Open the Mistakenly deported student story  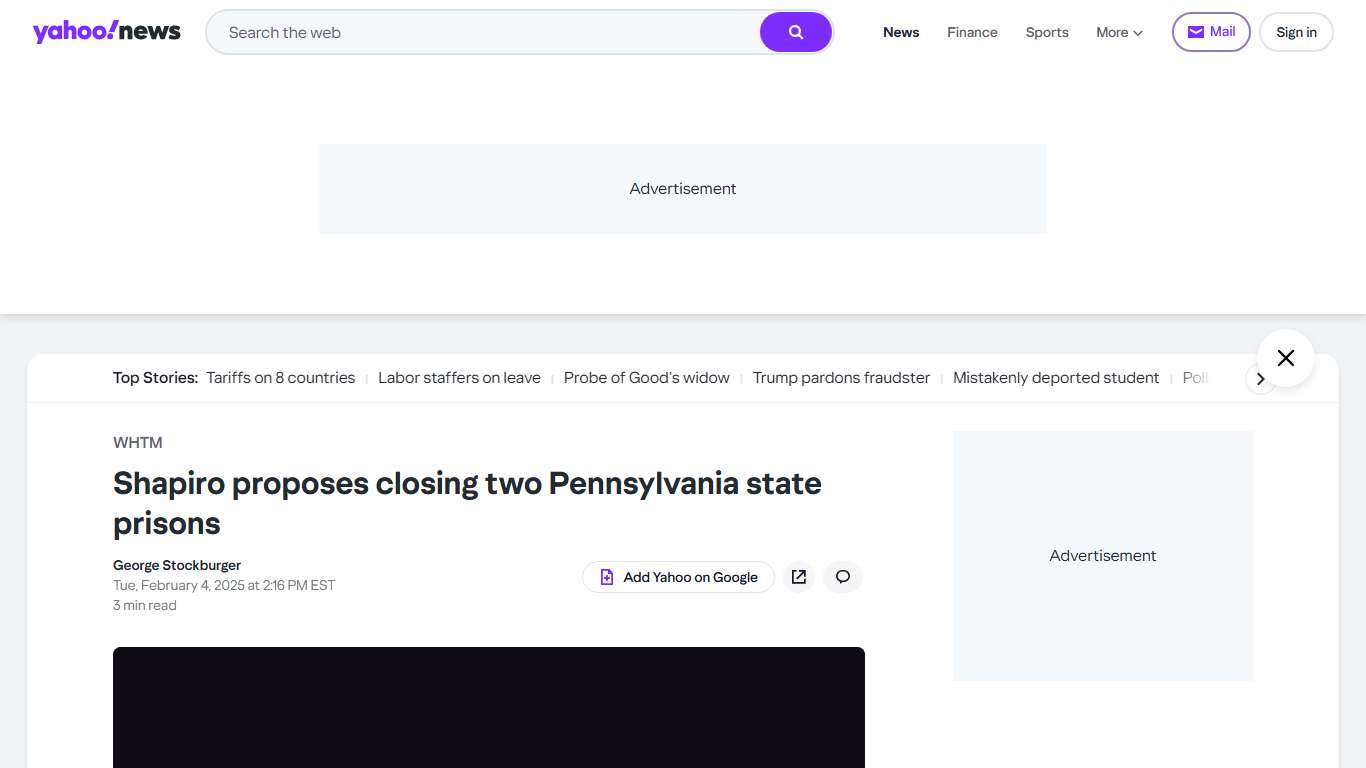[x=1056, y=378]
